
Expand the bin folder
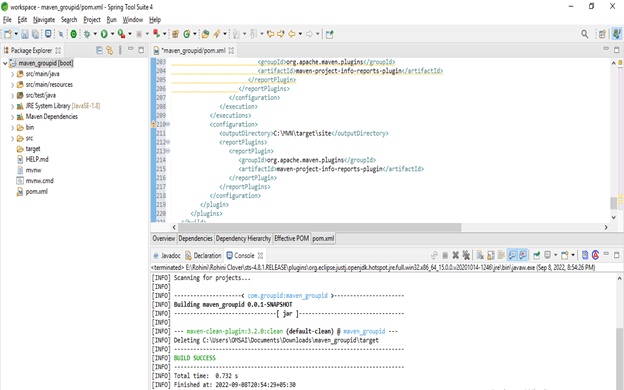click(12, 128)
